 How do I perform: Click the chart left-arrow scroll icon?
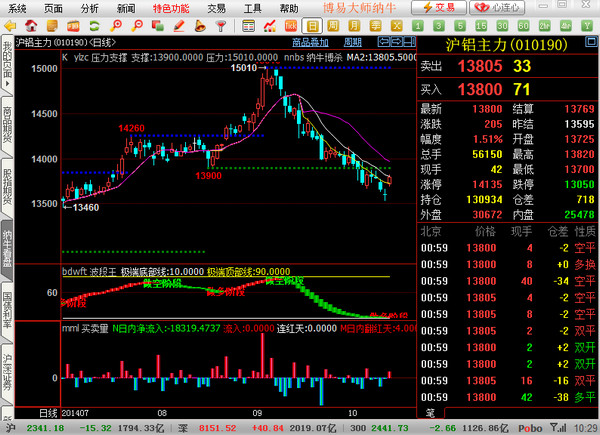(384, 41)
